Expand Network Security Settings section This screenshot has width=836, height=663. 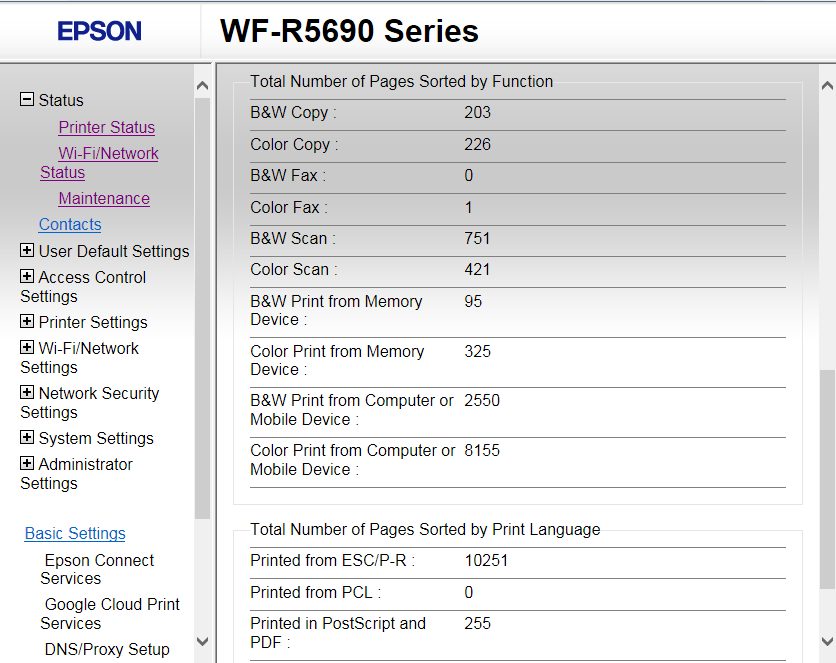coord(27,393)
